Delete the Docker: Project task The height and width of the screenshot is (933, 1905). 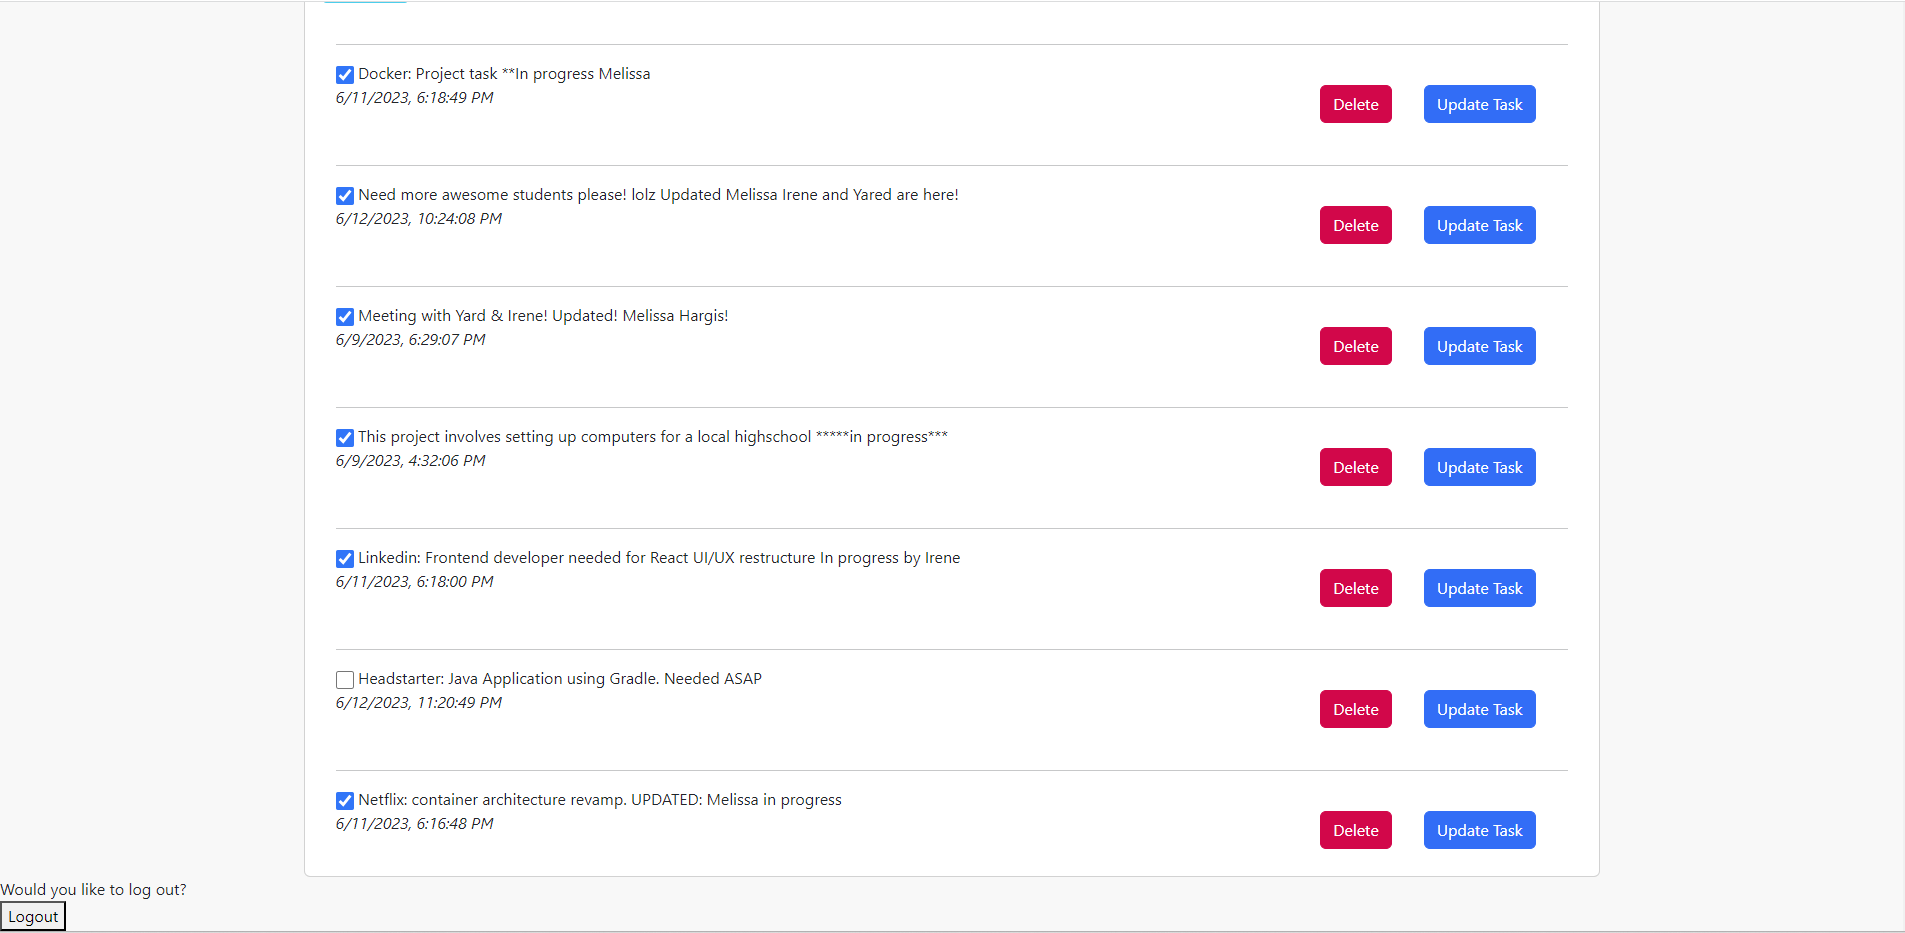pyautogui.click(x=1355, y=104)
